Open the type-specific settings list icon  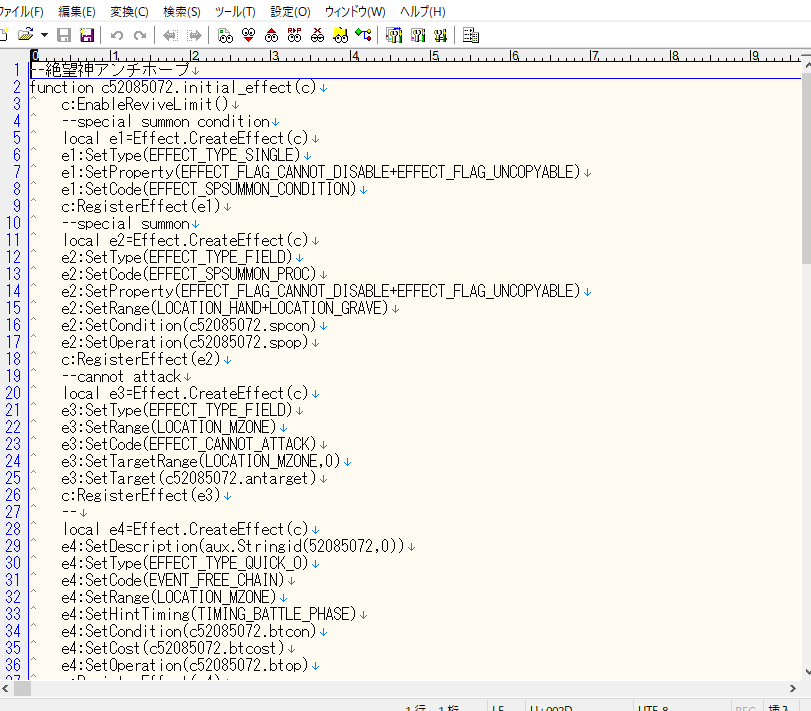click(x=394, y=35)
